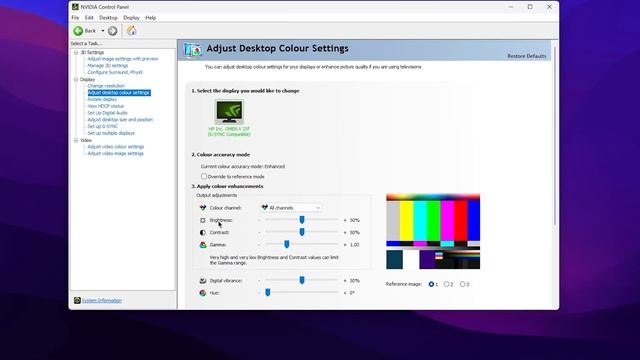640x360 pixels.
Task: Enable Override to reference mode checkbox
Action: [204, 176]
